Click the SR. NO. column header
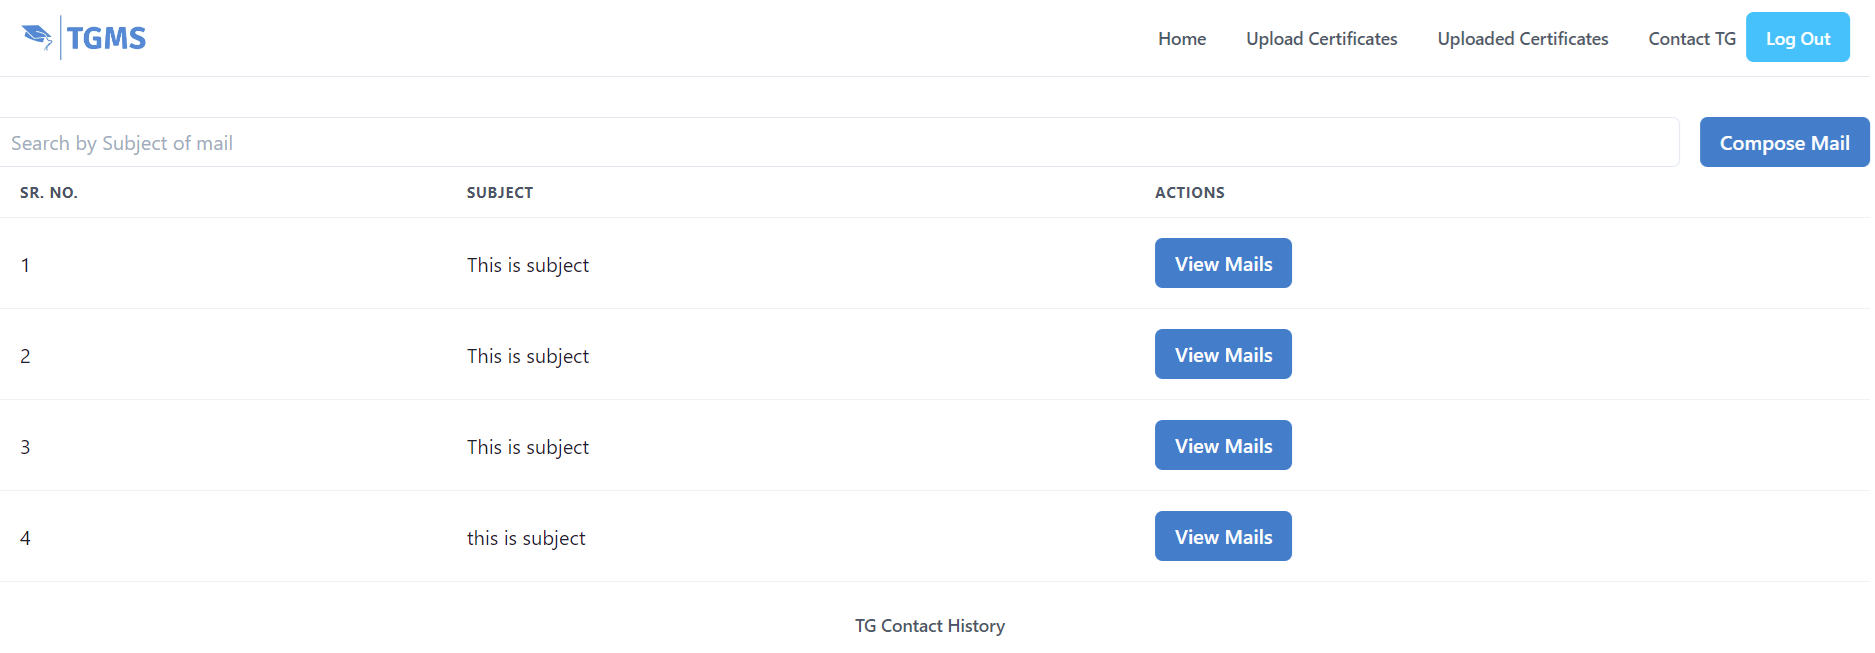 tap(49, 193)
